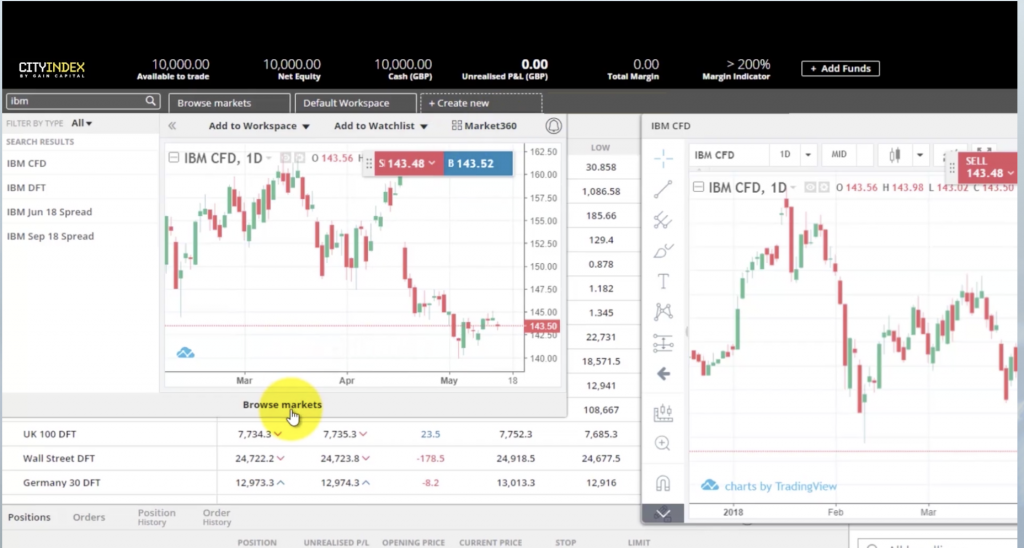Image resolution: width=1024 pixels, height=548 pixels.
Task: Expand sell price dropdown on S 143.48
Action: point(432,163)
